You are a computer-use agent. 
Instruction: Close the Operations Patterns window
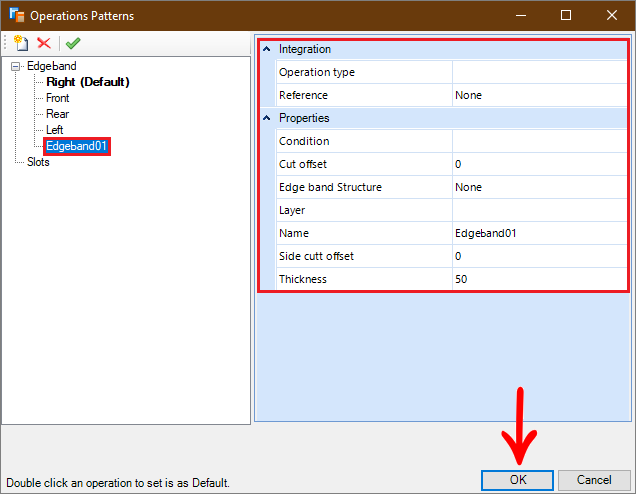point(612,15)
